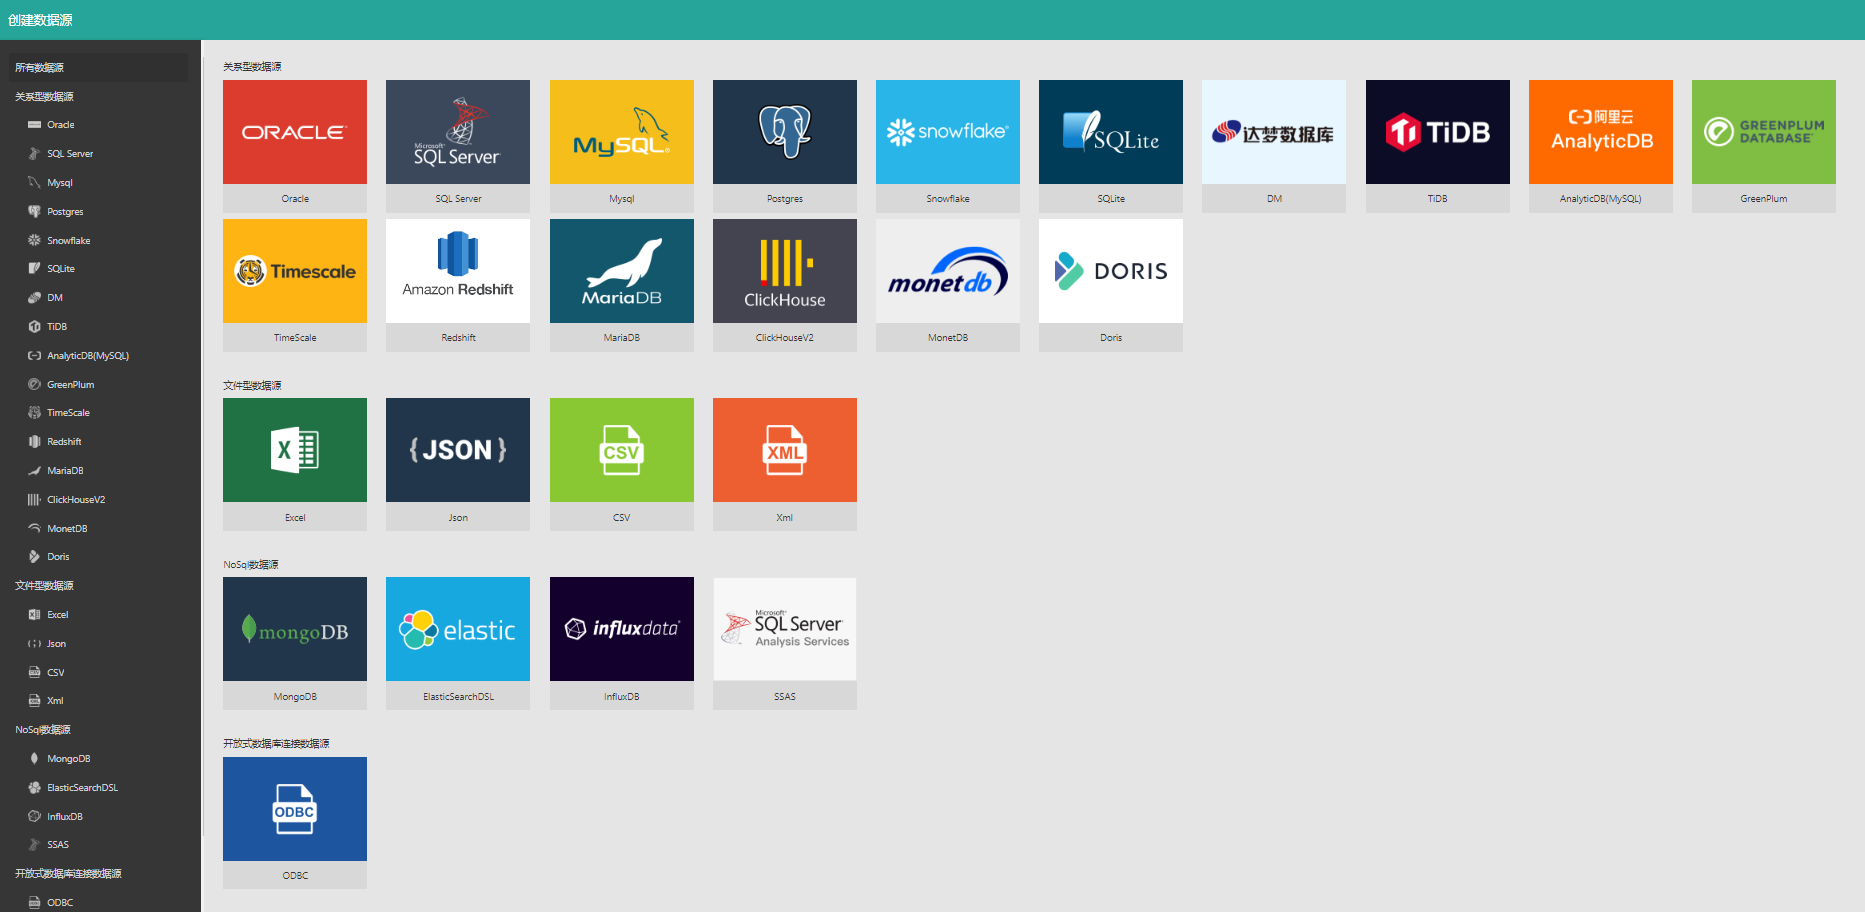Select the GreenPlum database tile
Viewport: 1865px width, 912px height.
click(1764, 146)
